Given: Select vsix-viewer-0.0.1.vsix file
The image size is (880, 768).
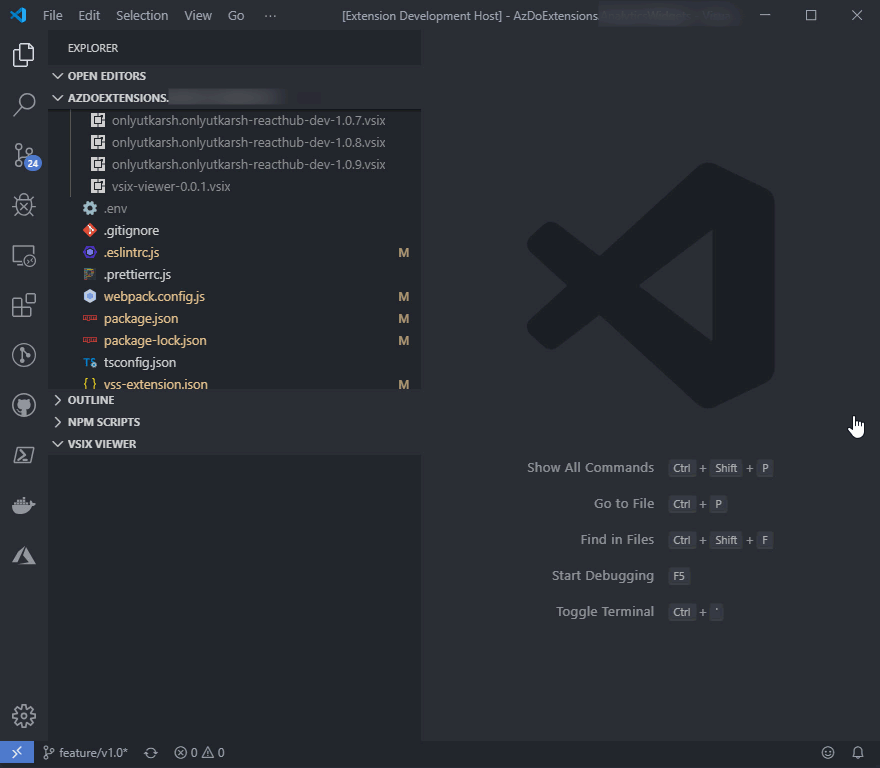Looking at the screenshot, I should pyautogui.click(x=235, y=186).
